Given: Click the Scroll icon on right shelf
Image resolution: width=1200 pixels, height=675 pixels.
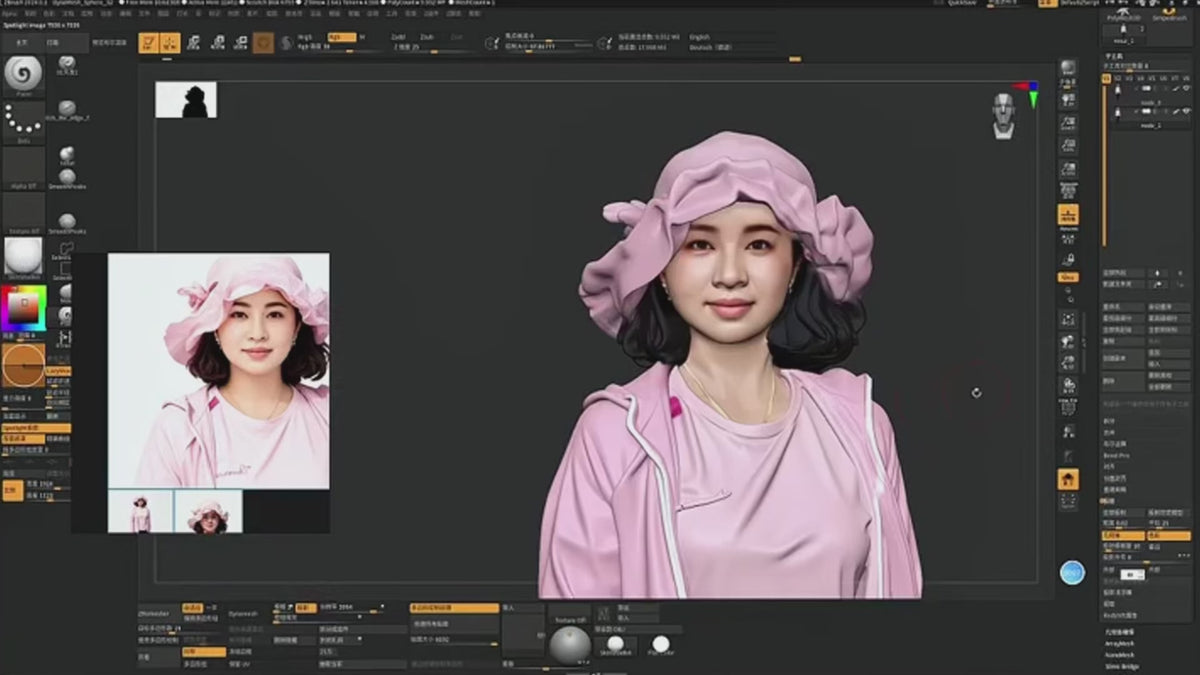Looking at the screenshot, I should coord(1068,99).
